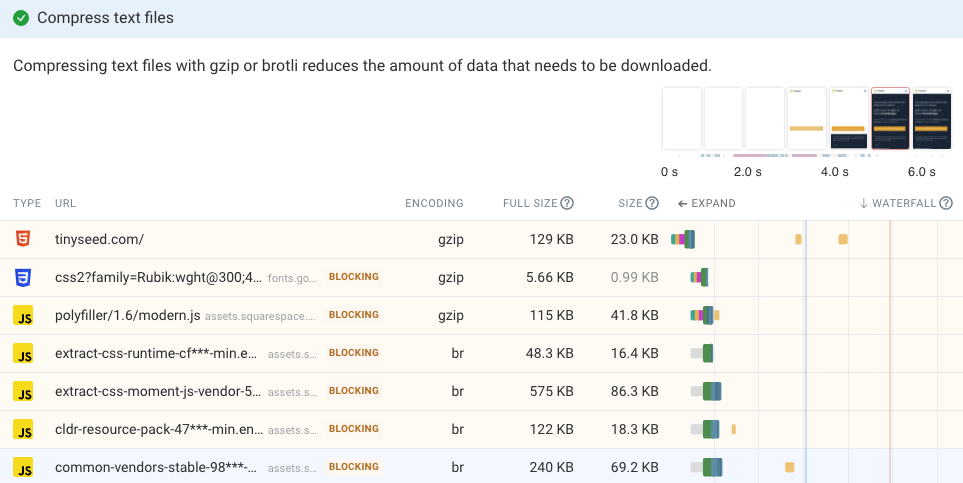The image size is (963, 483).
Task: Open the extract-css-moment-js-vendor request
Action: point(158,391)
